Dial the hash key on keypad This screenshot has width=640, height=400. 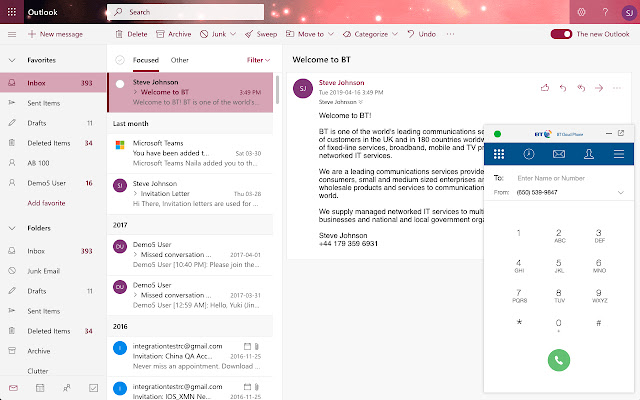click(599, 323)
